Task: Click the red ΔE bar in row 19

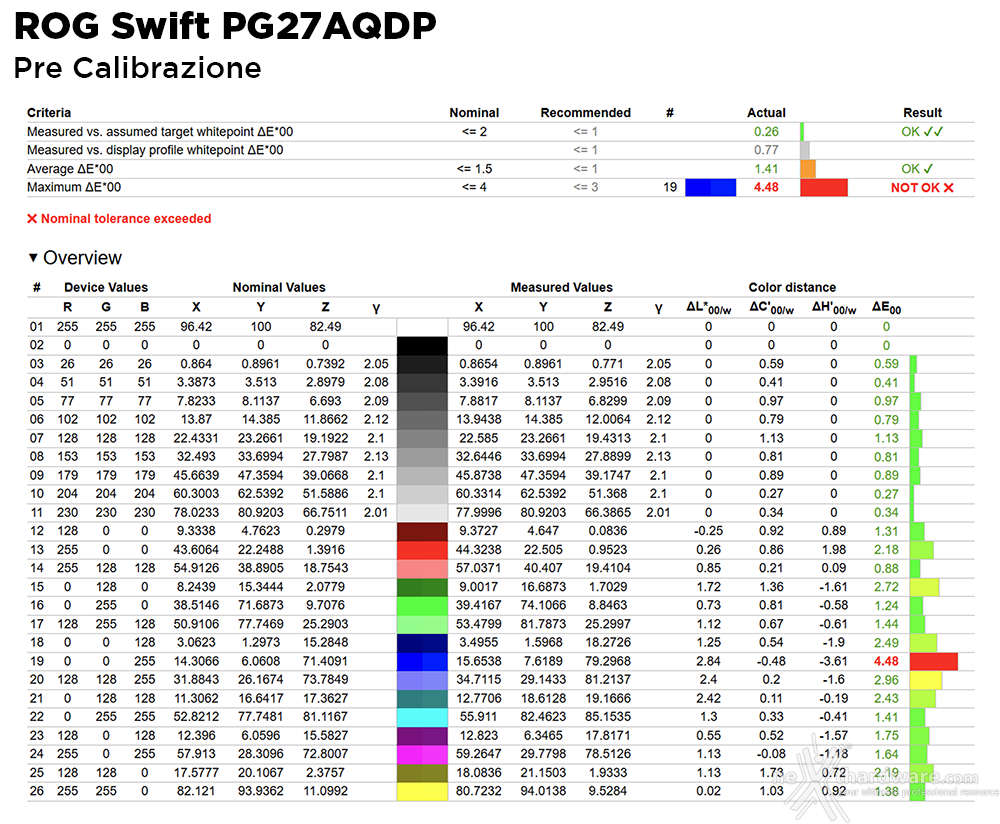Action: click(934, 661)
